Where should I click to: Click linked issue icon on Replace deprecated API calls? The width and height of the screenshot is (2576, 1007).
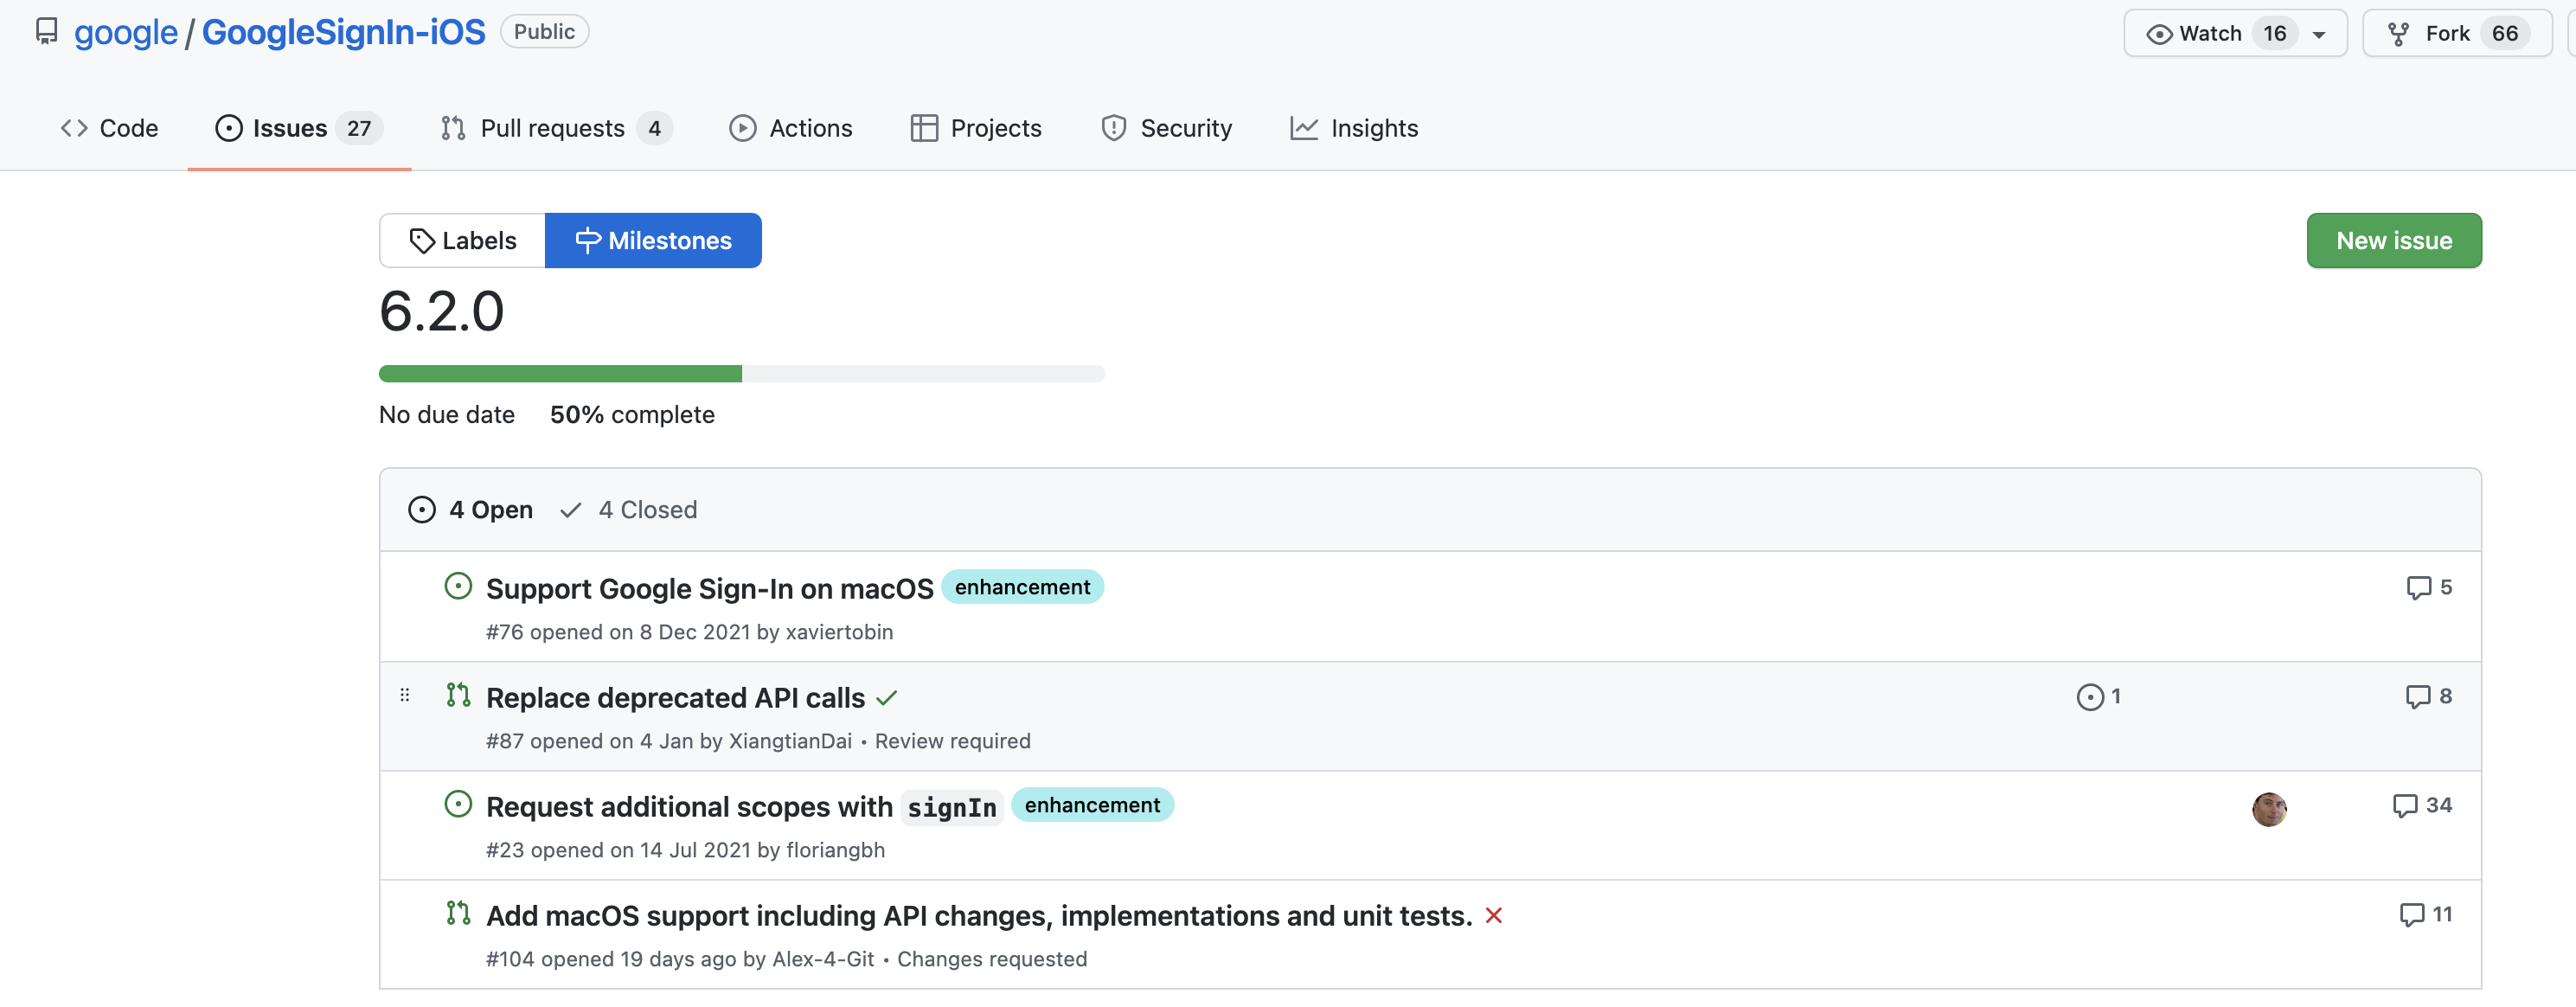click(2089, 697)
